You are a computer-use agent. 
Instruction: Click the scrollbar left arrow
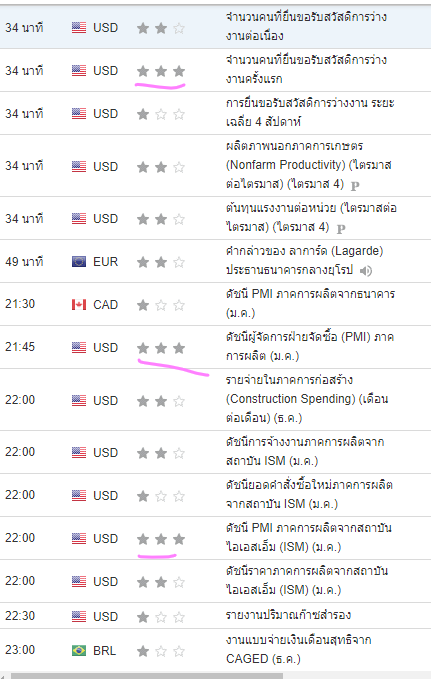(3, 676)
